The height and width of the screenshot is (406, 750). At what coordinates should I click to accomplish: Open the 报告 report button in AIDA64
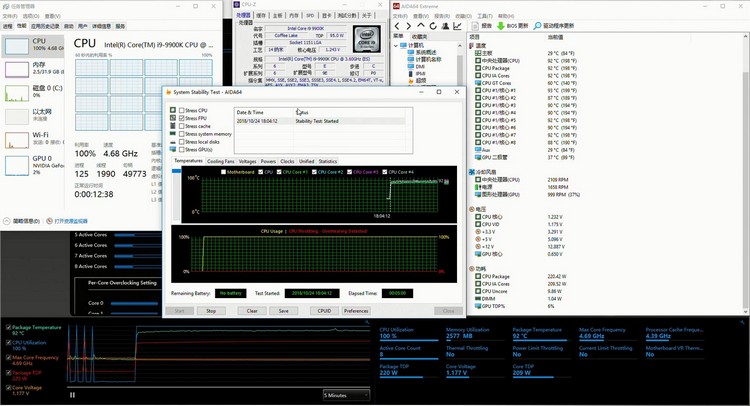click(x=482, y=26)
